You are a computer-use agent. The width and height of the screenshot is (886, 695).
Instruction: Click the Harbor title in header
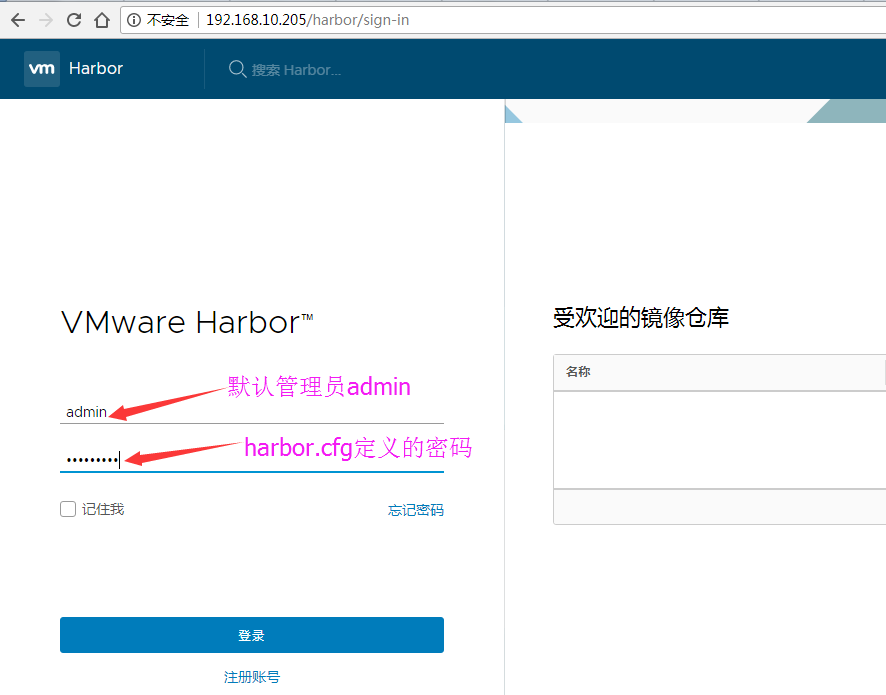point(95,68)
